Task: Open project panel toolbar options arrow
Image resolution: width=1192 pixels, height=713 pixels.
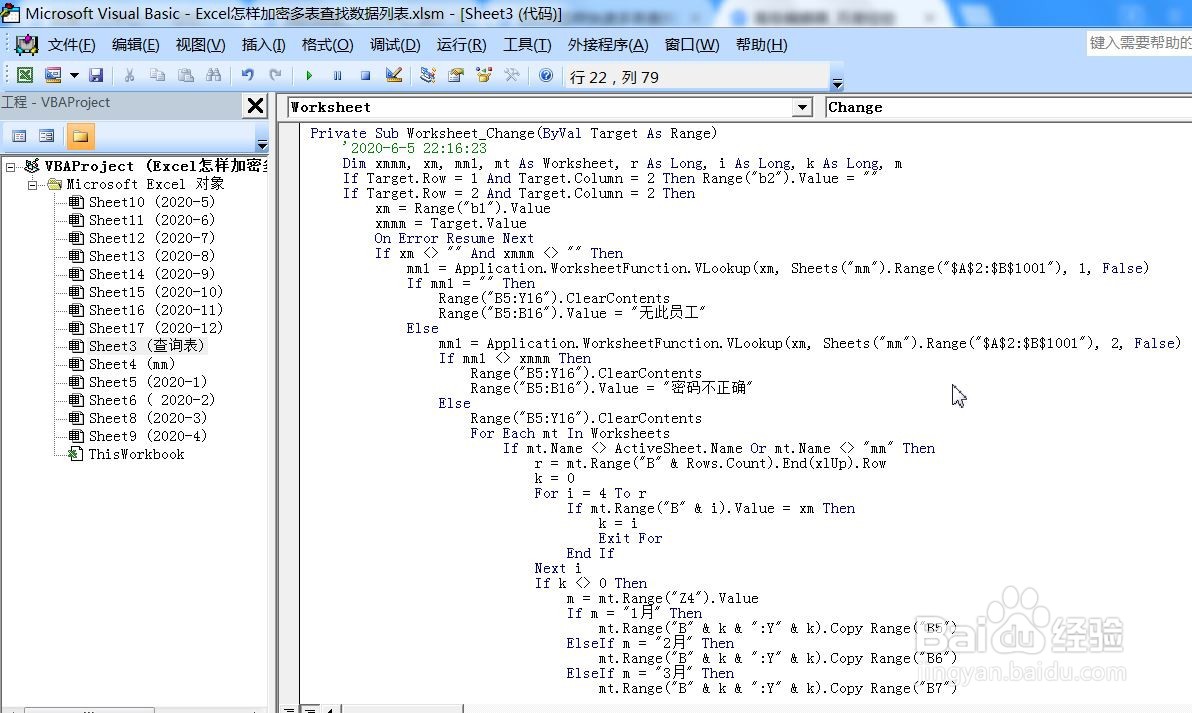Action: pos(262,144)
